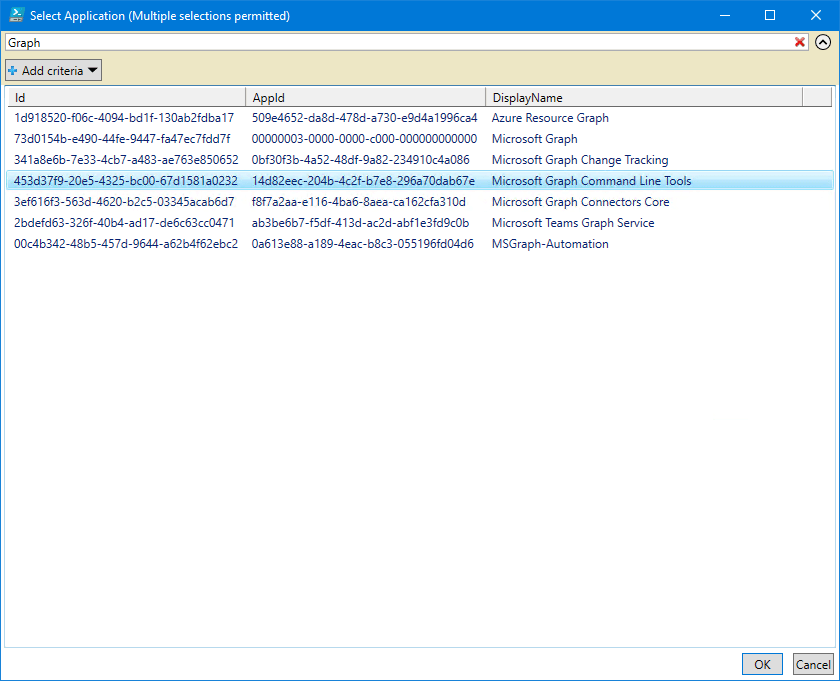Select Microsoft Graph Connectors Core row
Viewport: 840px width, 681px height.
click(x=580, y=202)
